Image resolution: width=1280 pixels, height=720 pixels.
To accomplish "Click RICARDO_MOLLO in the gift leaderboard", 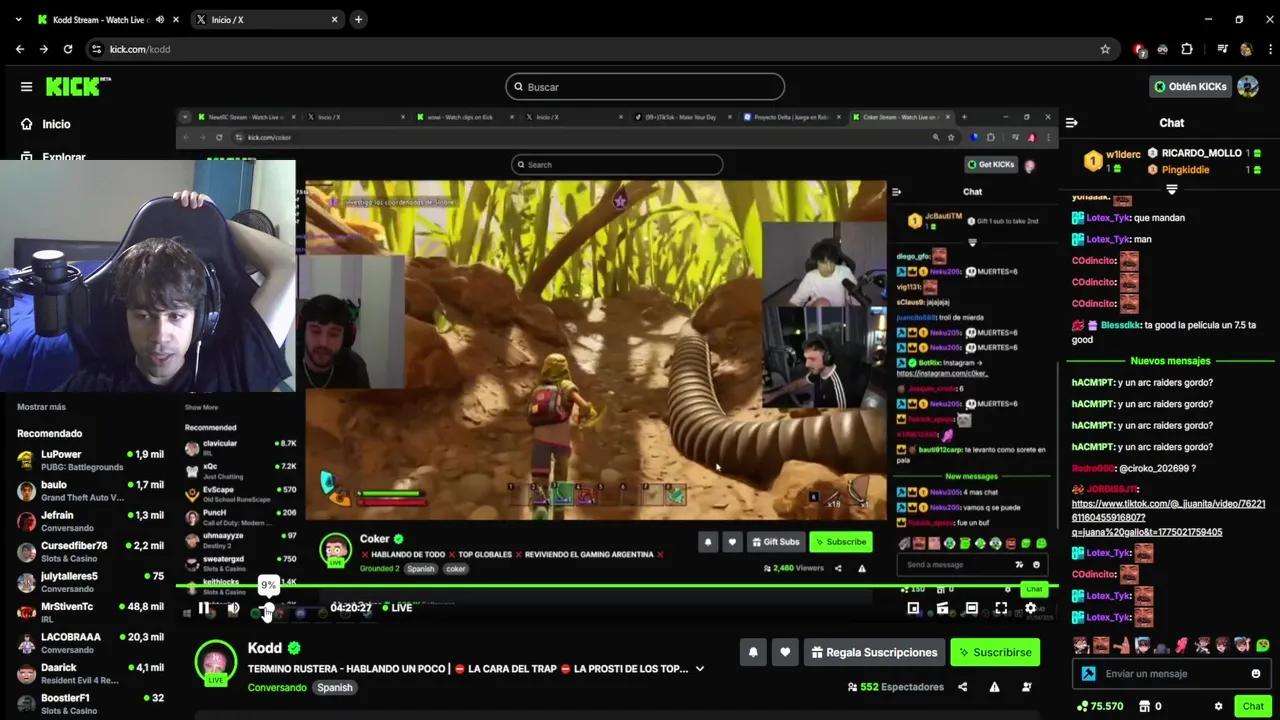I will pyautogui.click(x=1201, y=153).
